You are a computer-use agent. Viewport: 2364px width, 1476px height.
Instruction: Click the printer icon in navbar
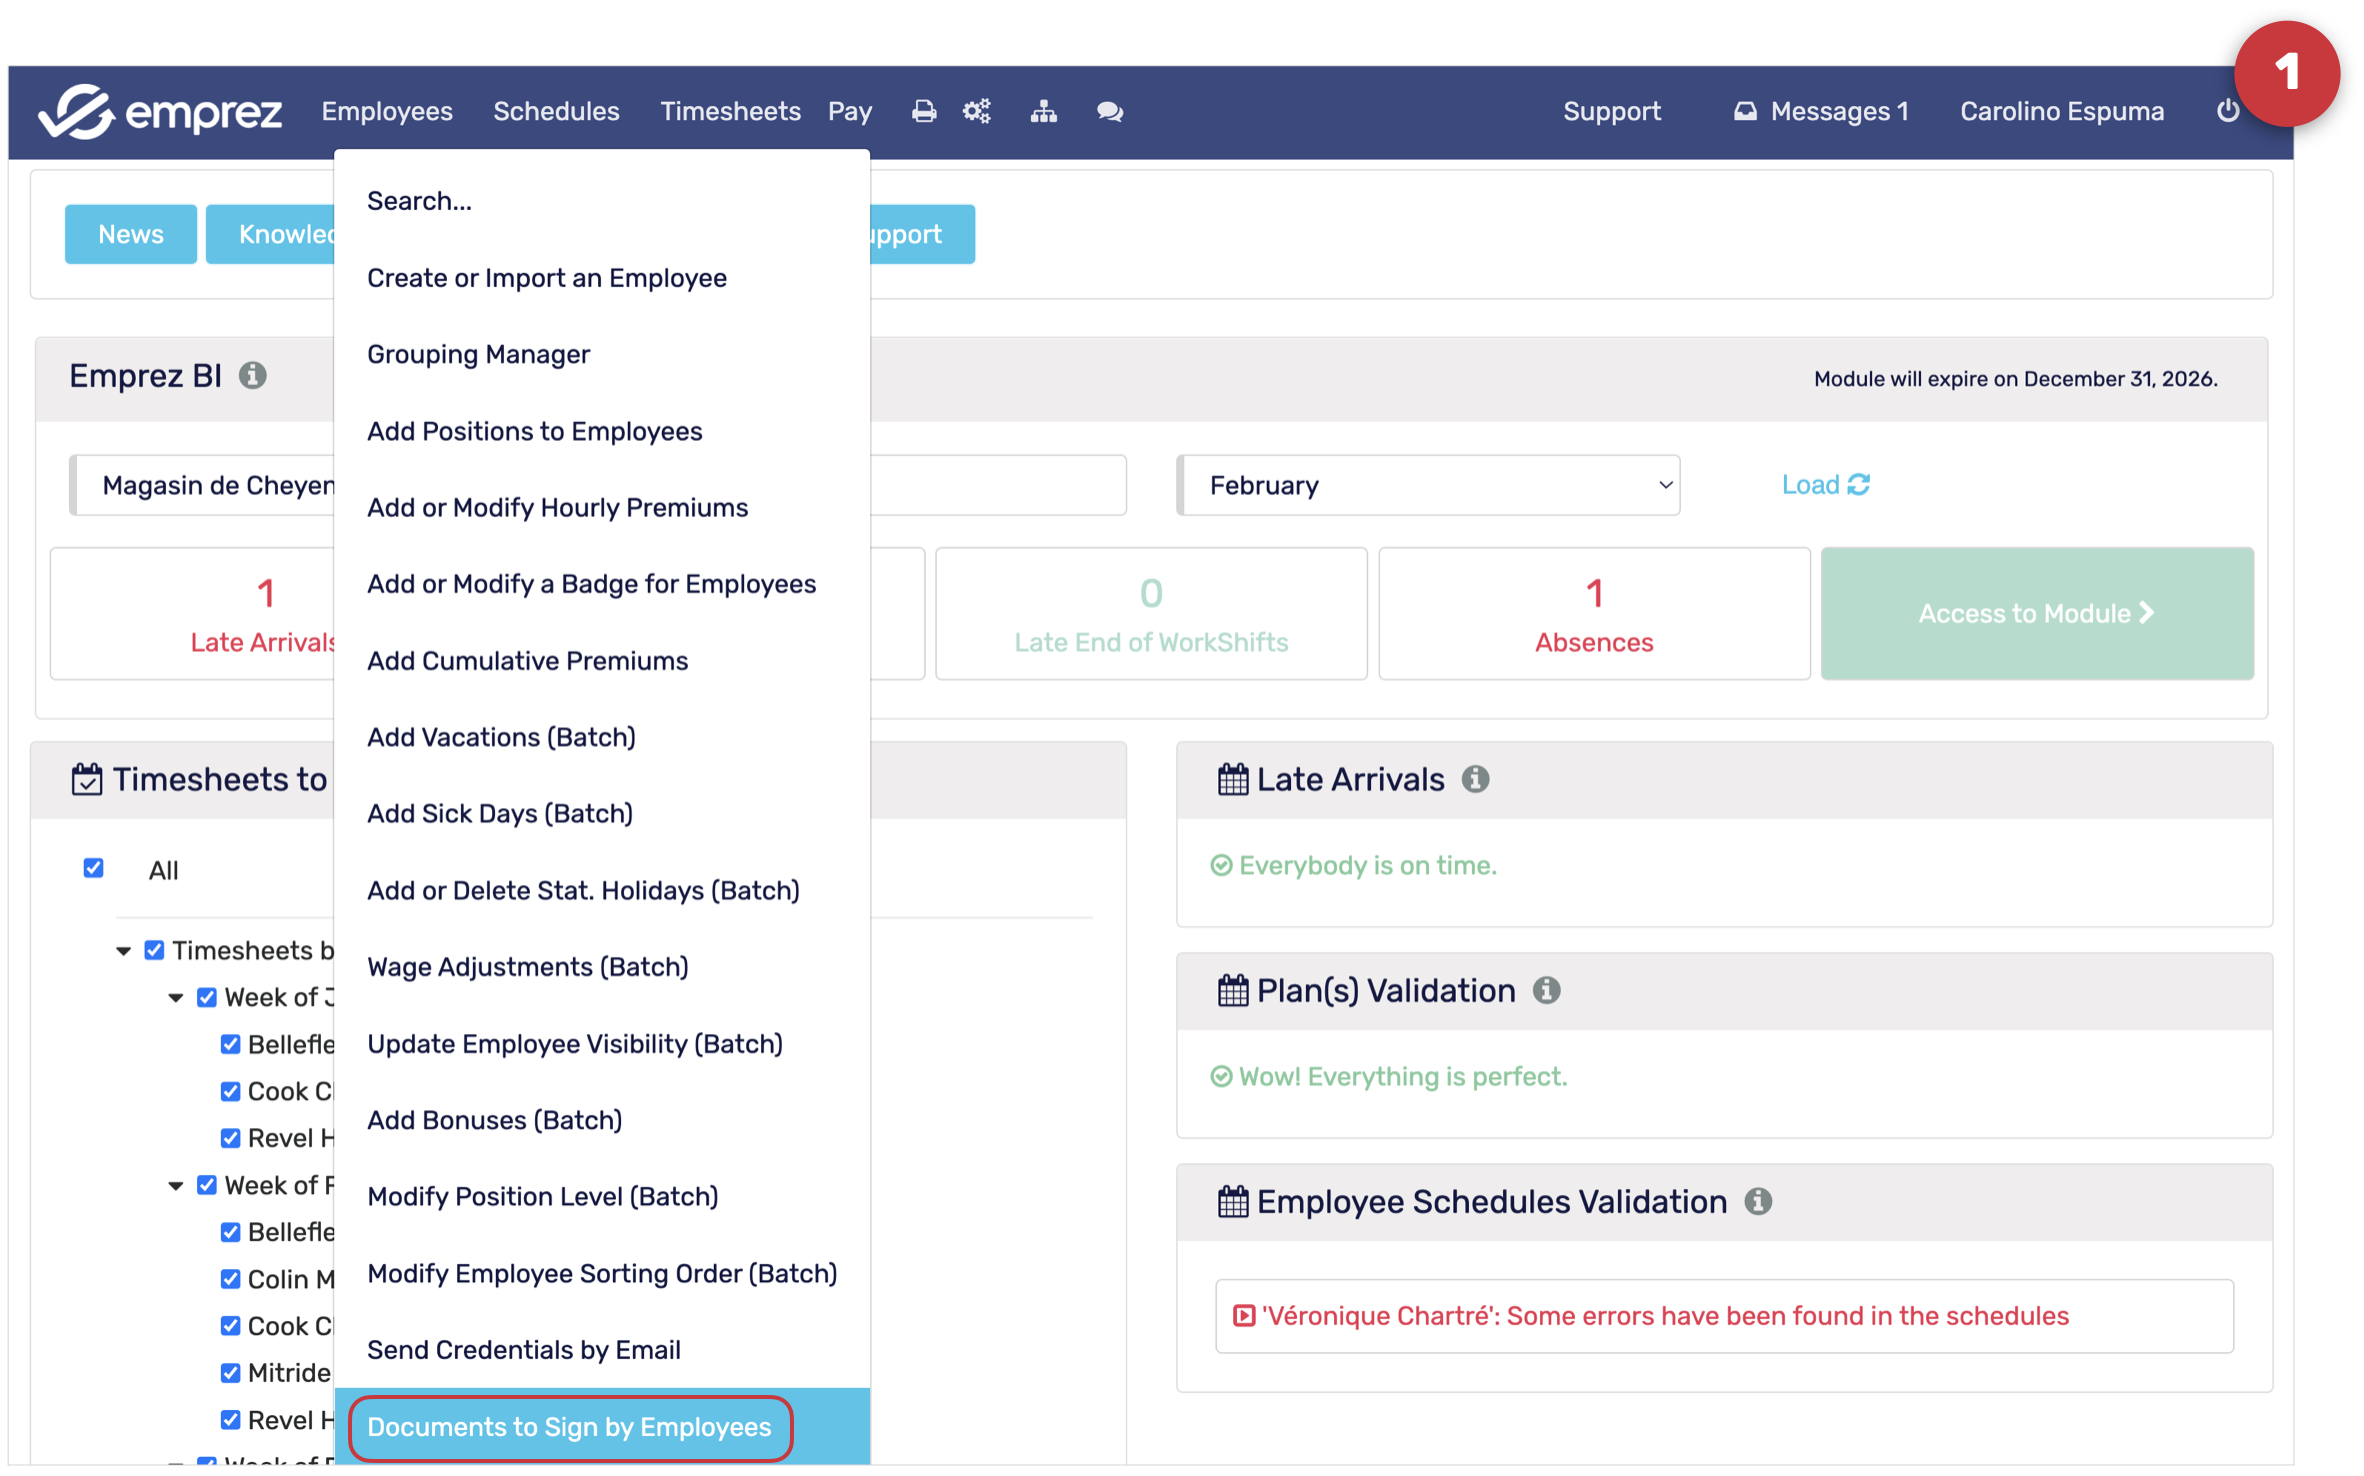pos(923,111)
